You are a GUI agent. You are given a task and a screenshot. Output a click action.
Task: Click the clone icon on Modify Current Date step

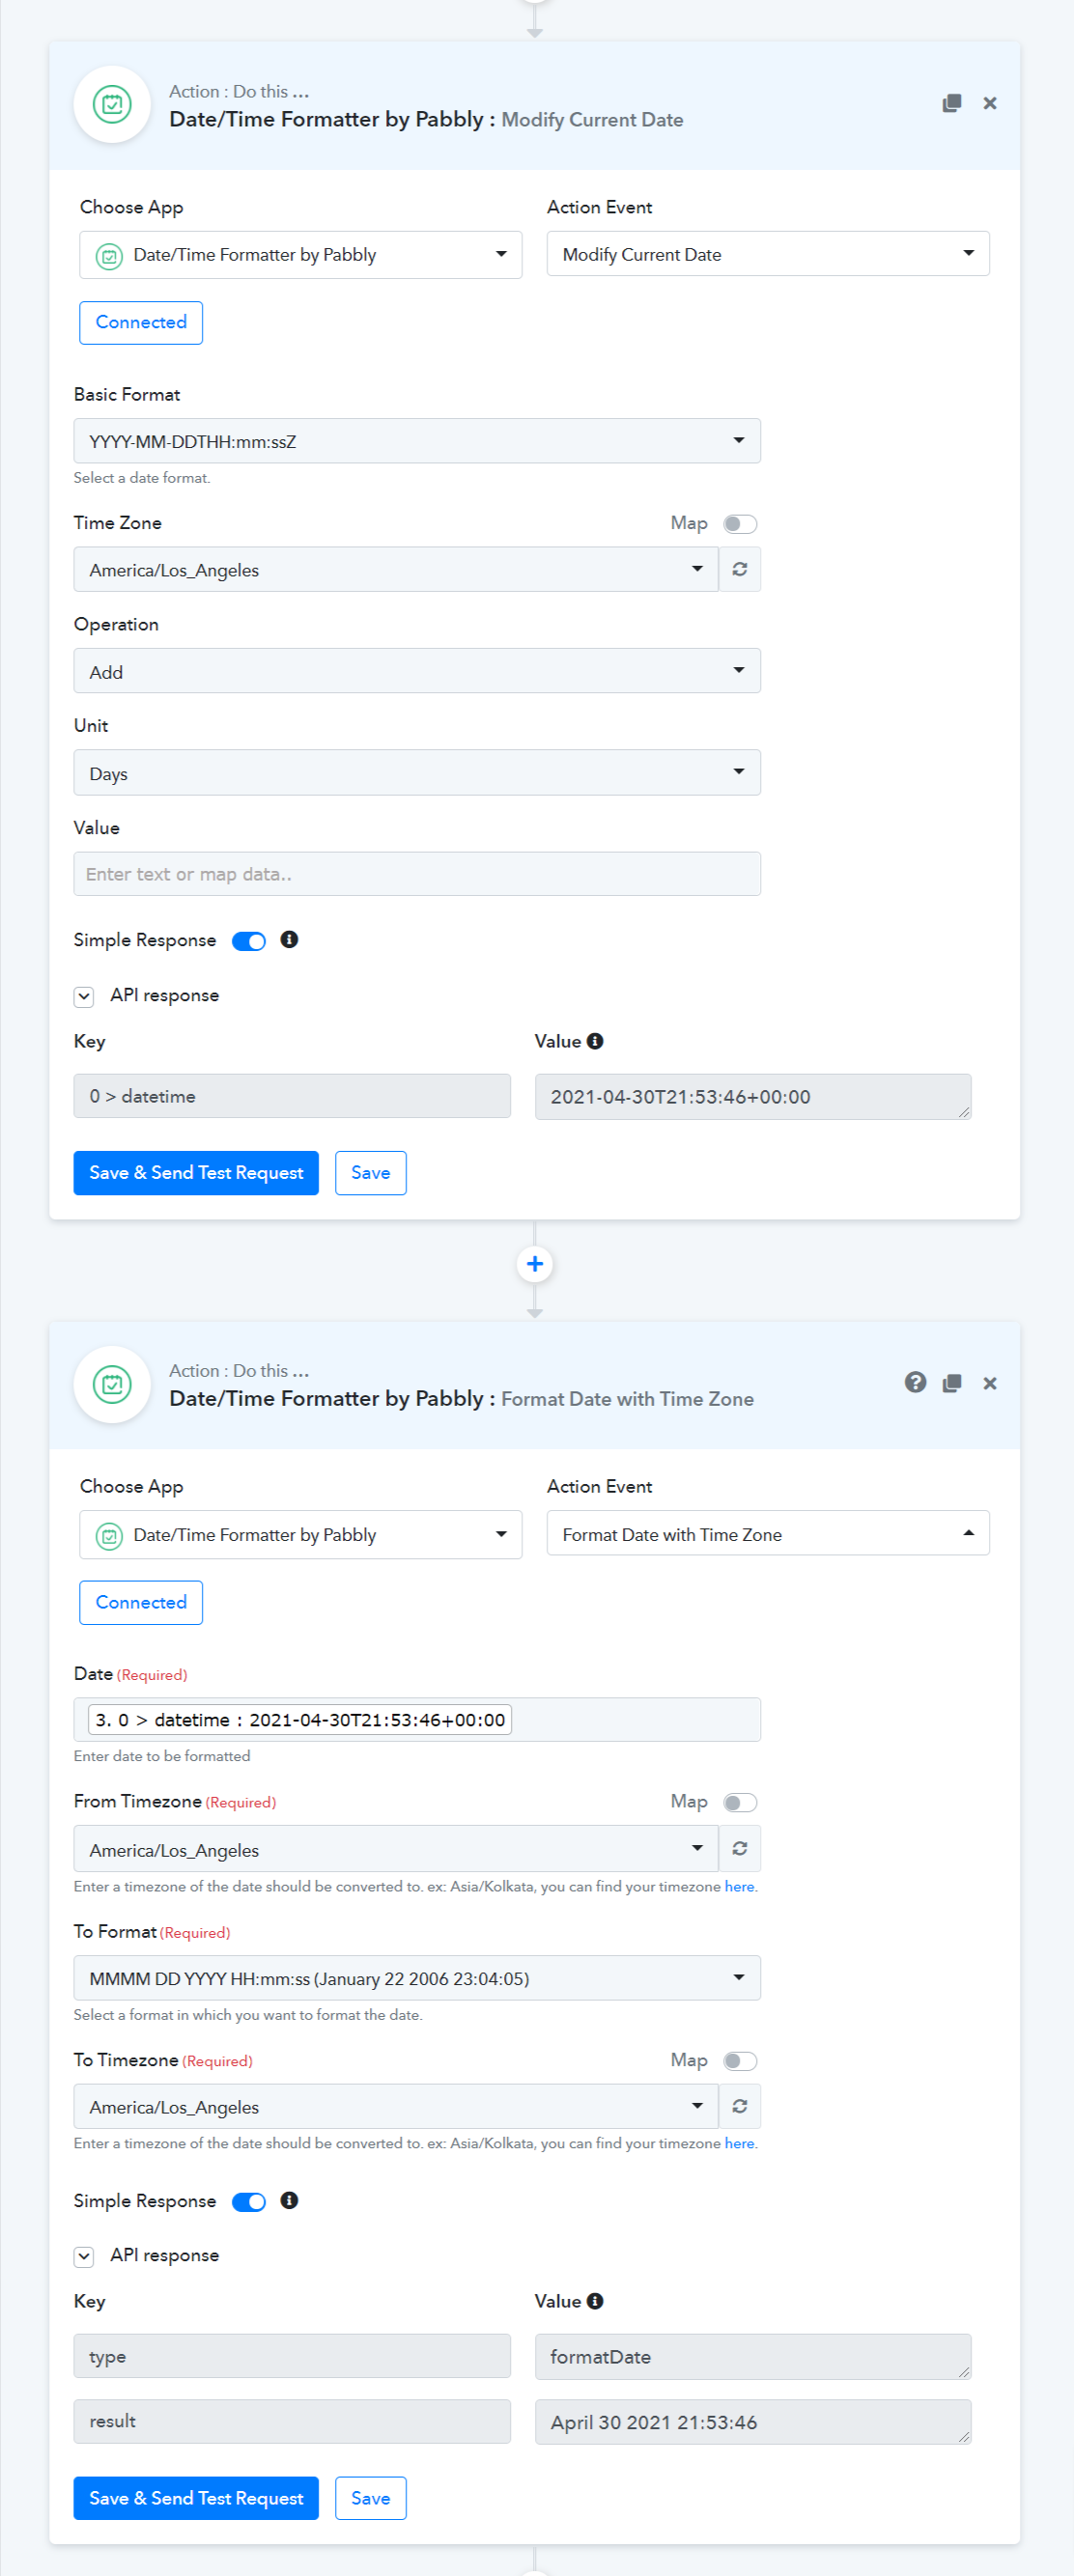tap(951, 103)
